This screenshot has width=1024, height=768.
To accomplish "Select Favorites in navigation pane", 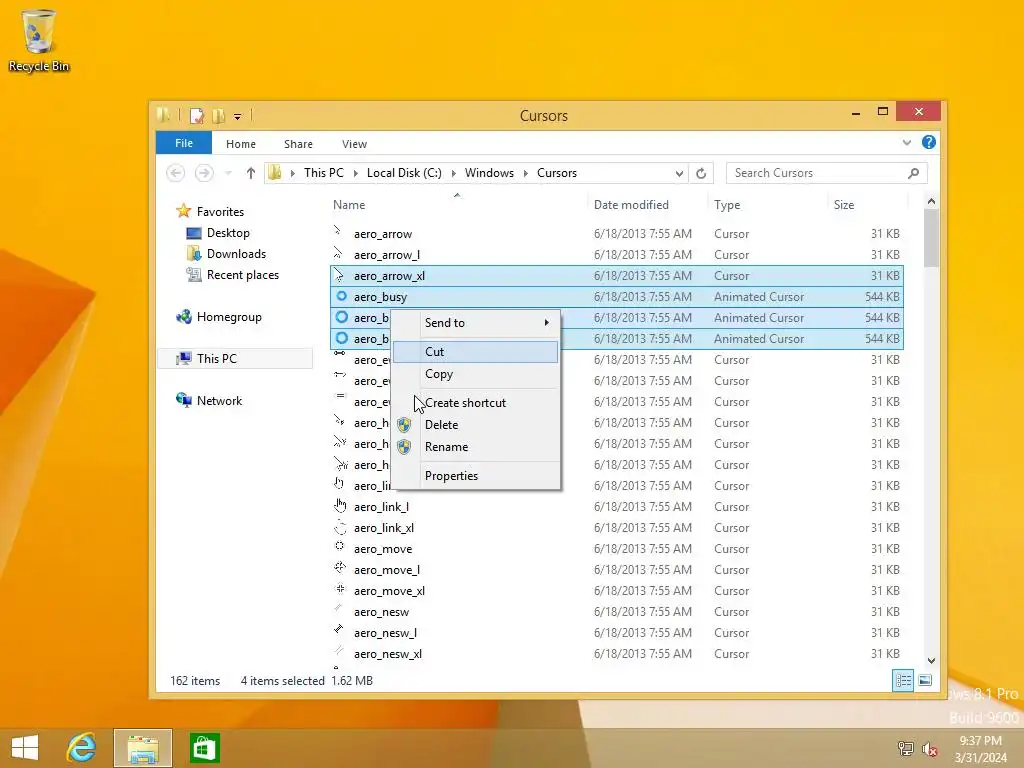I will click(x=220, y=212).
